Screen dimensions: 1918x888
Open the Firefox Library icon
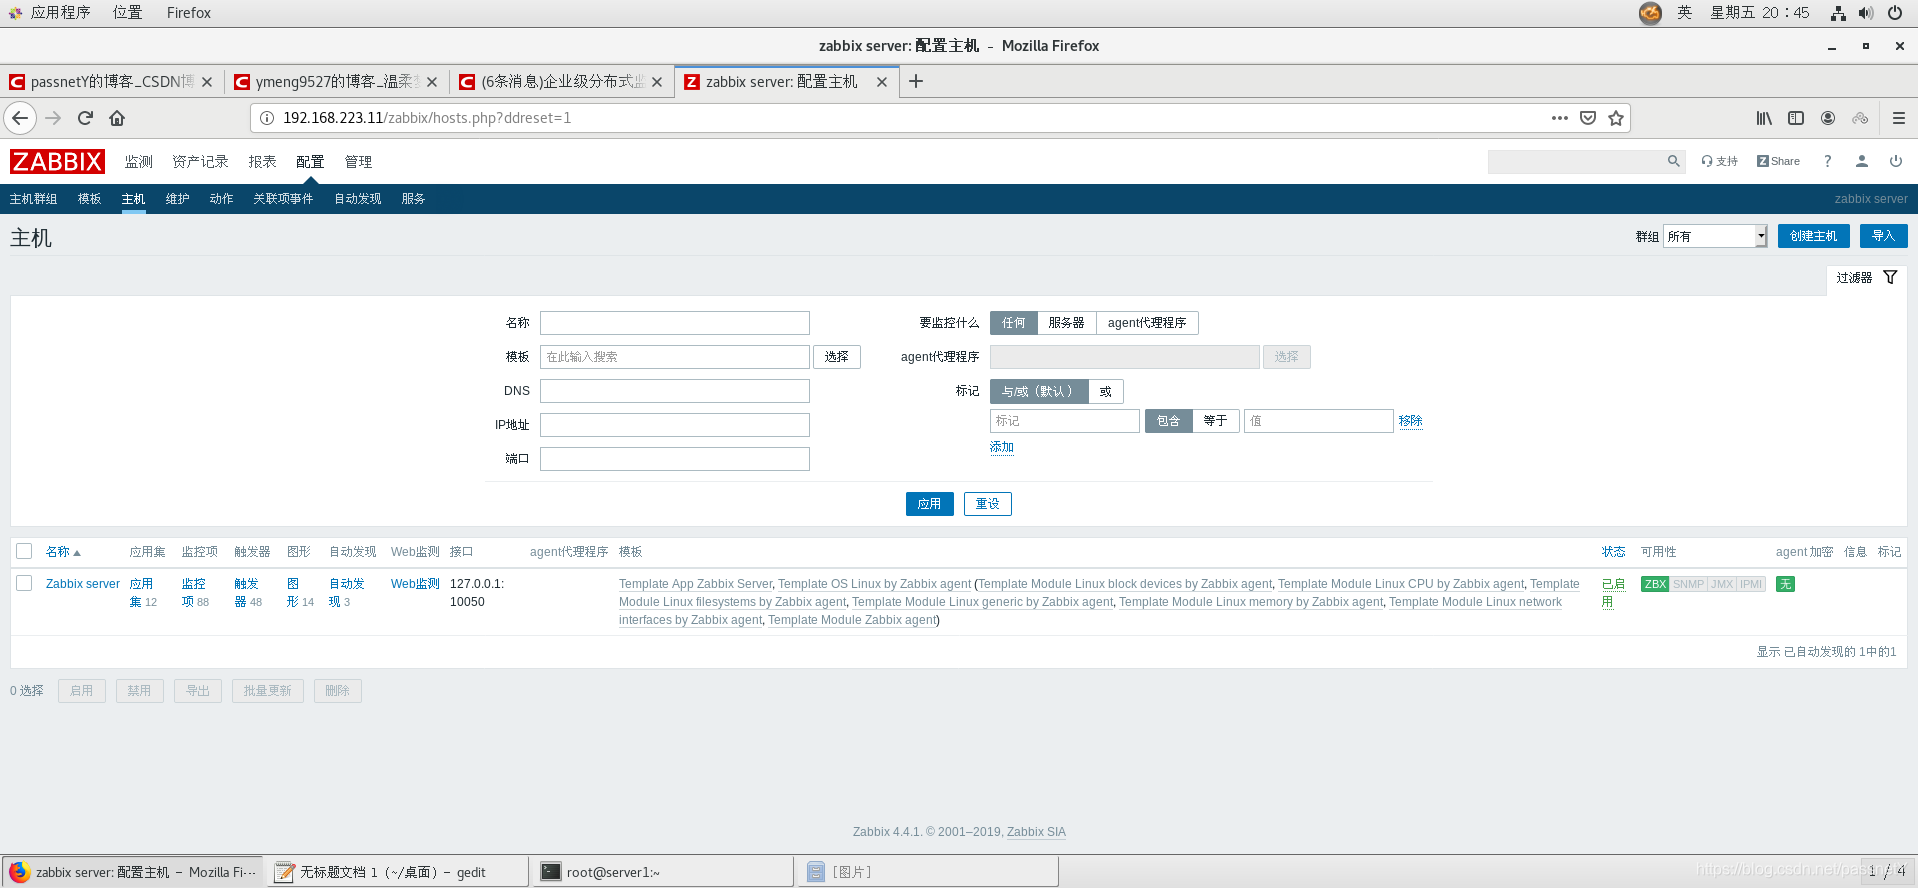(x=1764, y=118)
